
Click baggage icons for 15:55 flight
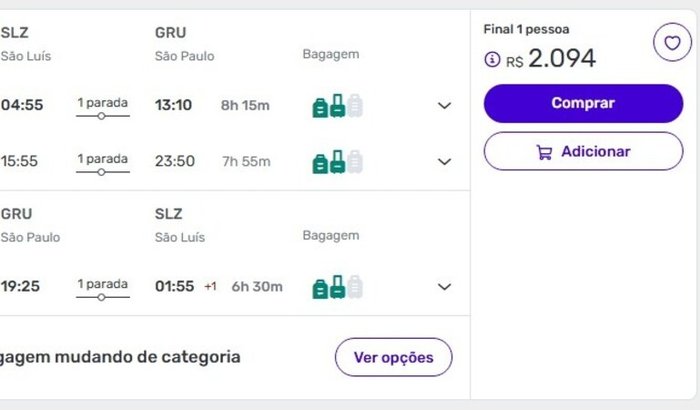(337, 161)
